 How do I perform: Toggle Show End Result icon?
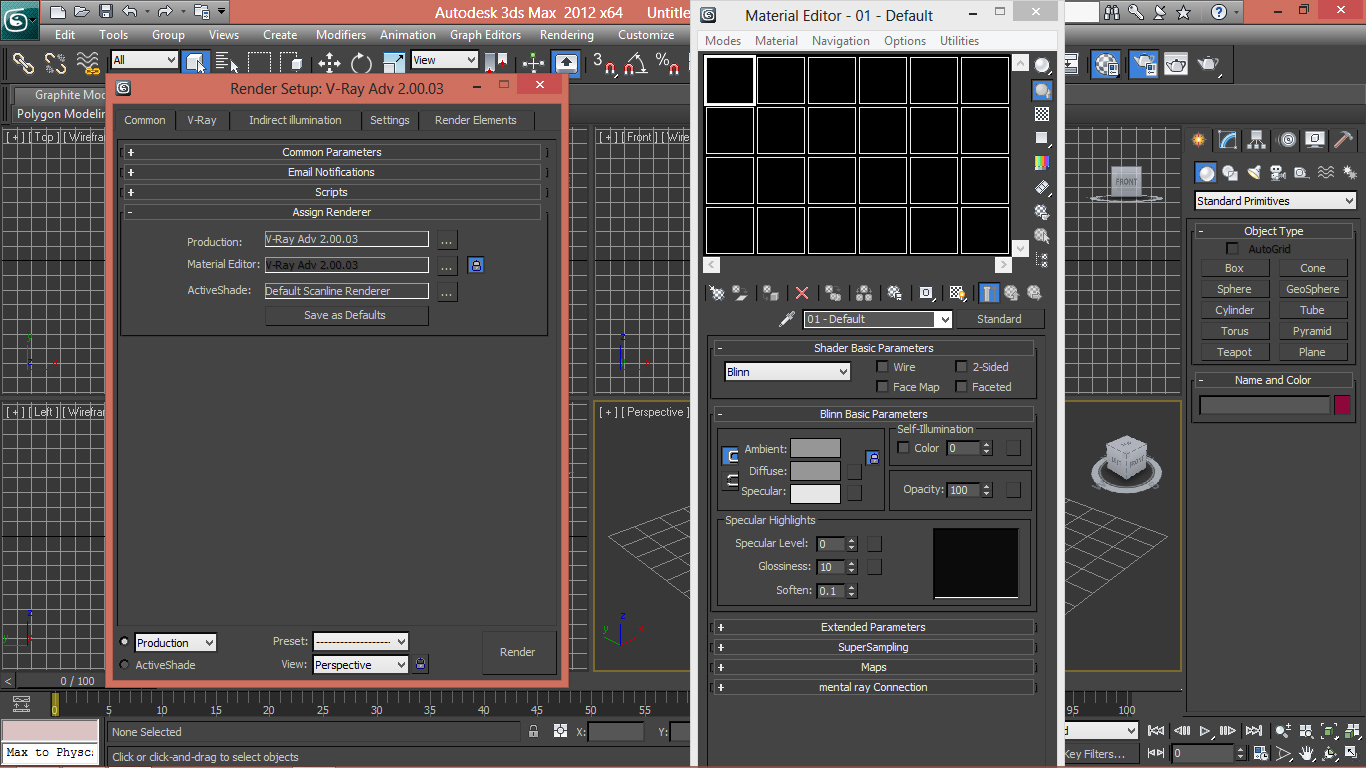988,293
